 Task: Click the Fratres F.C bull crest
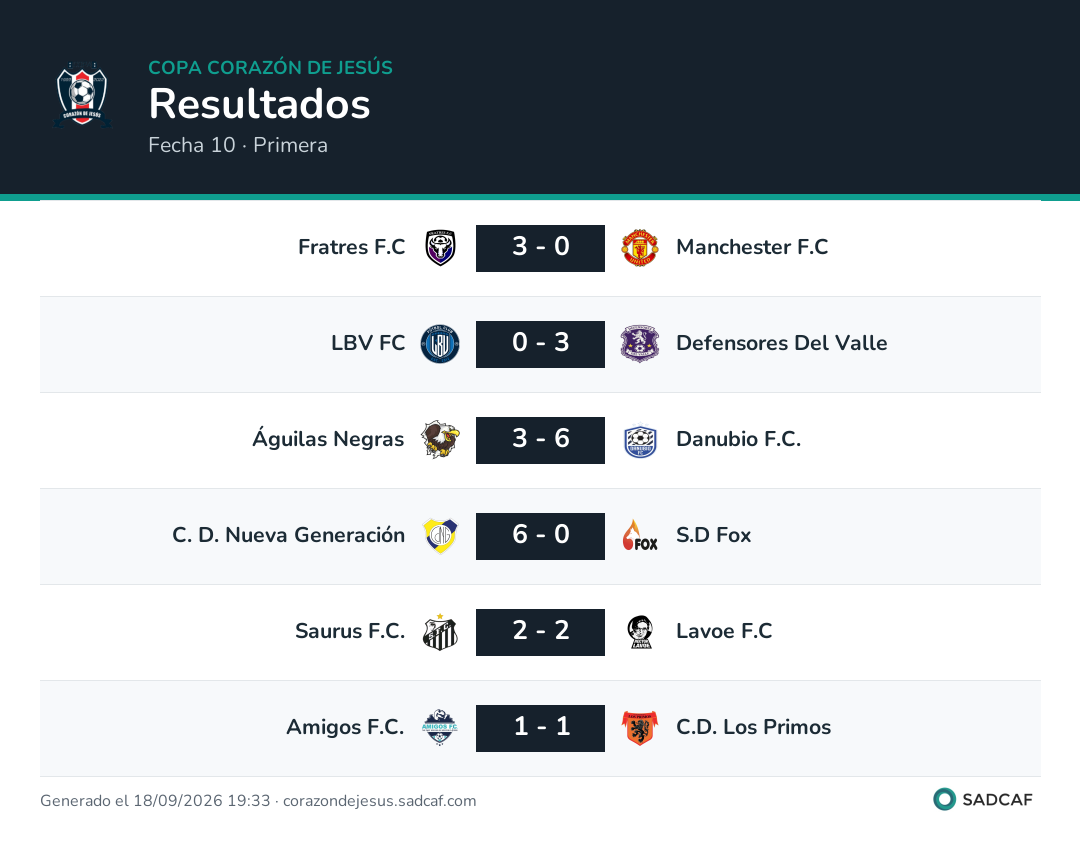[x=440, y=248]
